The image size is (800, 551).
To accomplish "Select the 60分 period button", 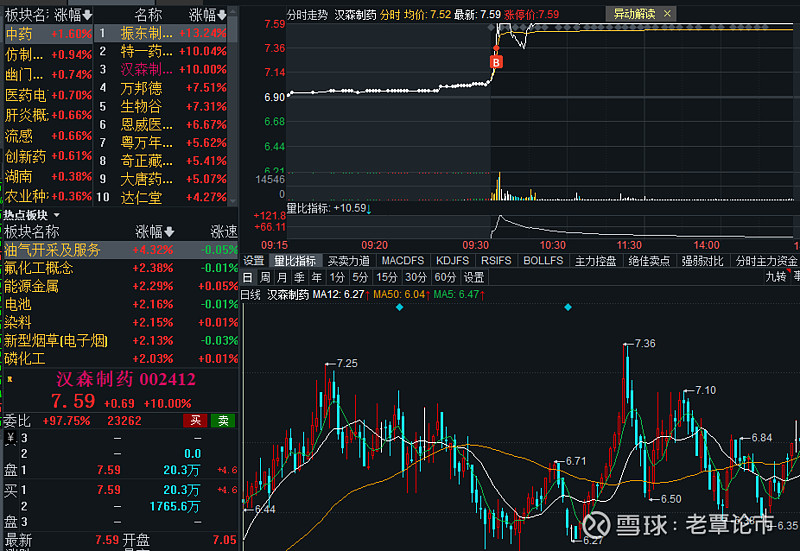I will tap(445, 278).
